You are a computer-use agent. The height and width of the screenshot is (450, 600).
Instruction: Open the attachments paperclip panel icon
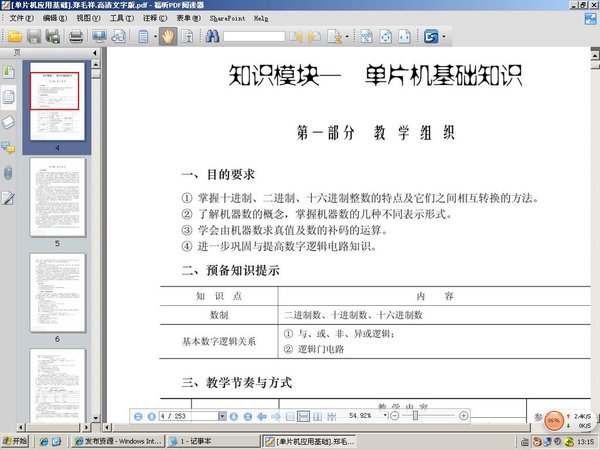tap(8, 173)
